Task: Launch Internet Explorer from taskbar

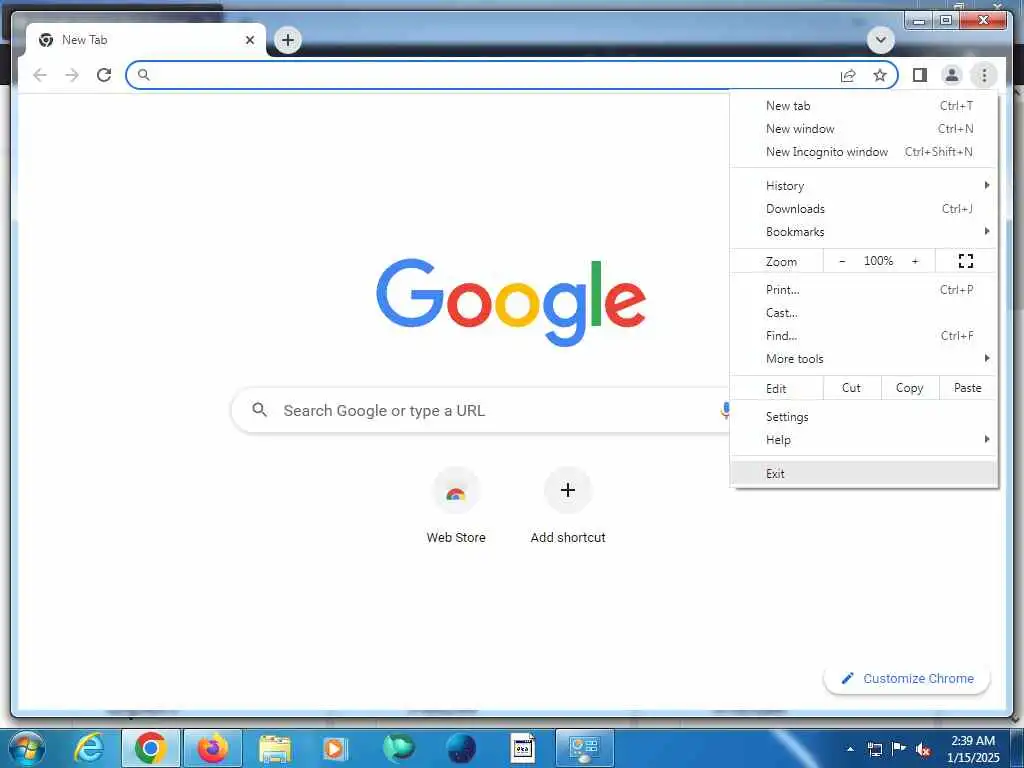Action: pyautogui.click(x=89, y=748)
